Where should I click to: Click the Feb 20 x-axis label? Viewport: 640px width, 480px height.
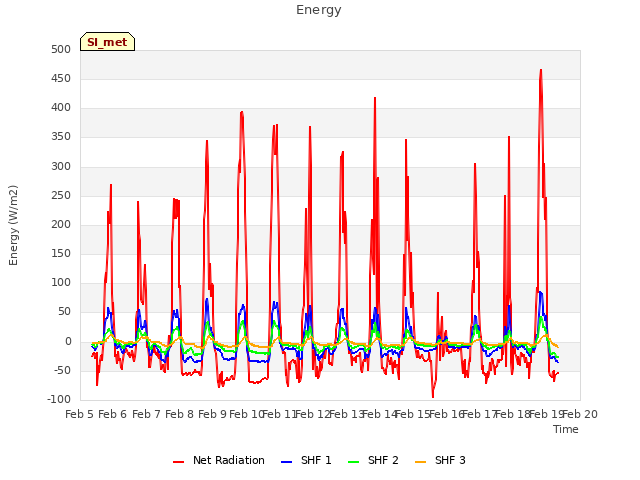580,415
